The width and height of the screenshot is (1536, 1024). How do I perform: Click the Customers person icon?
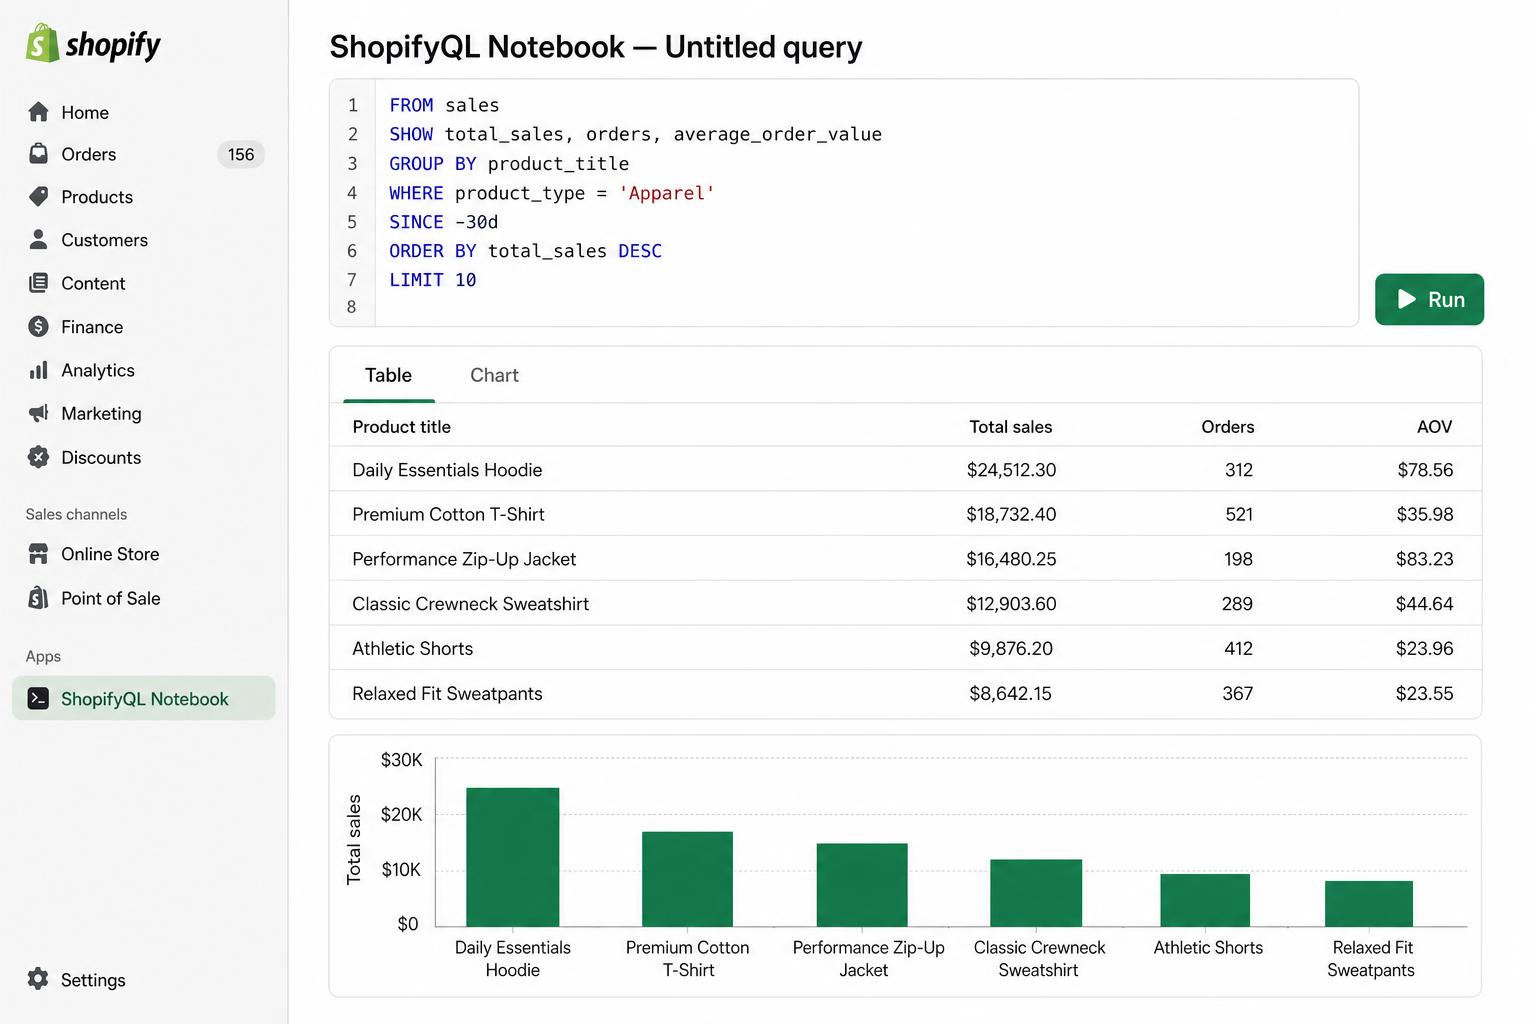tap(39, 240)
